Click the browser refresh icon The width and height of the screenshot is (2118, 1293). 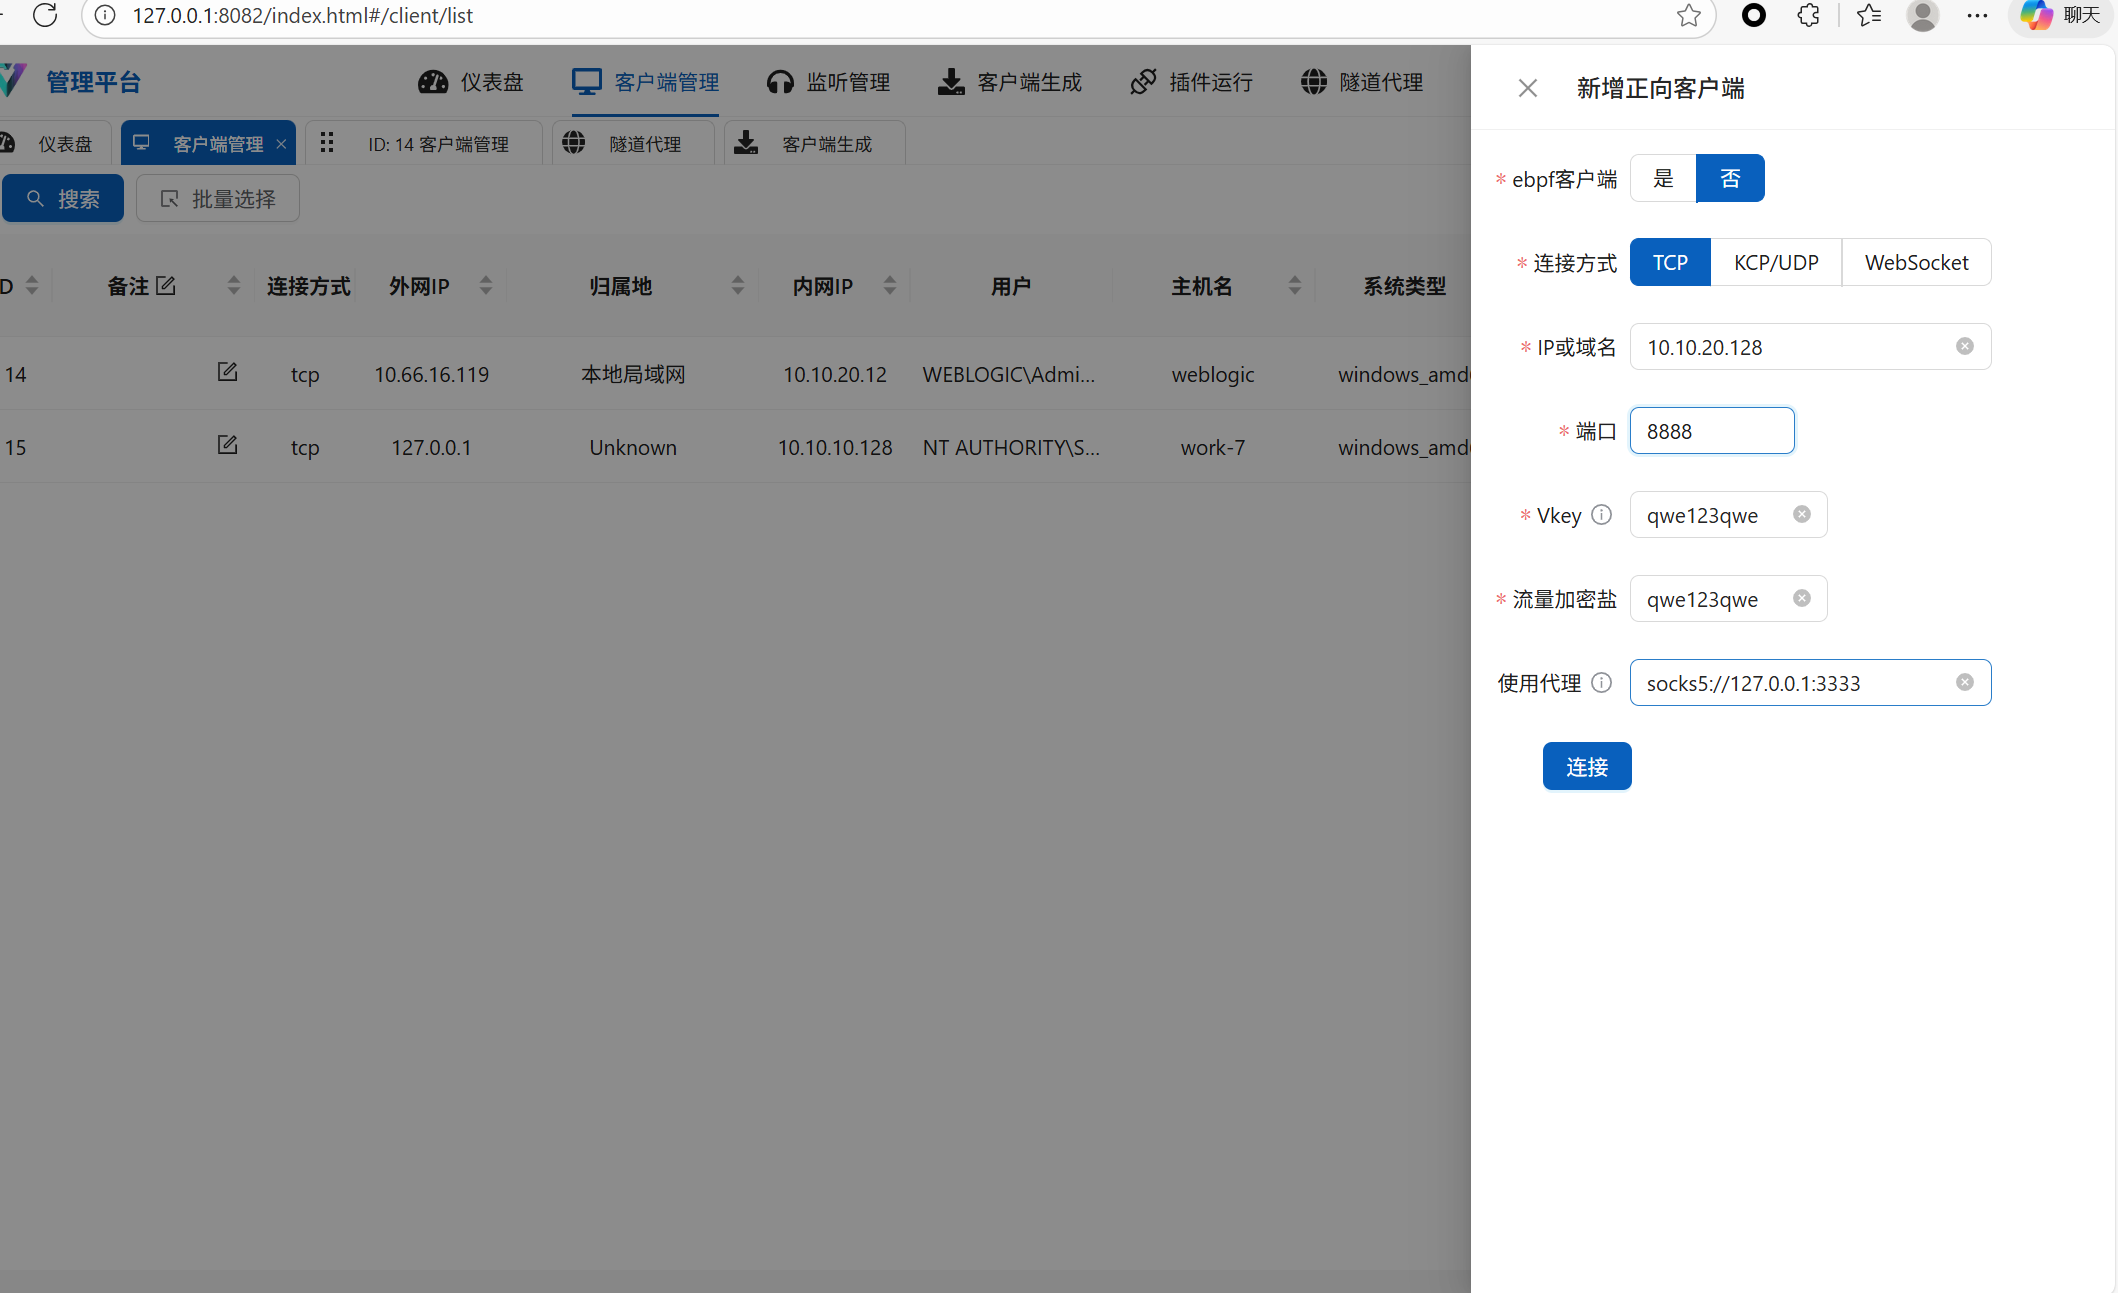45,15
